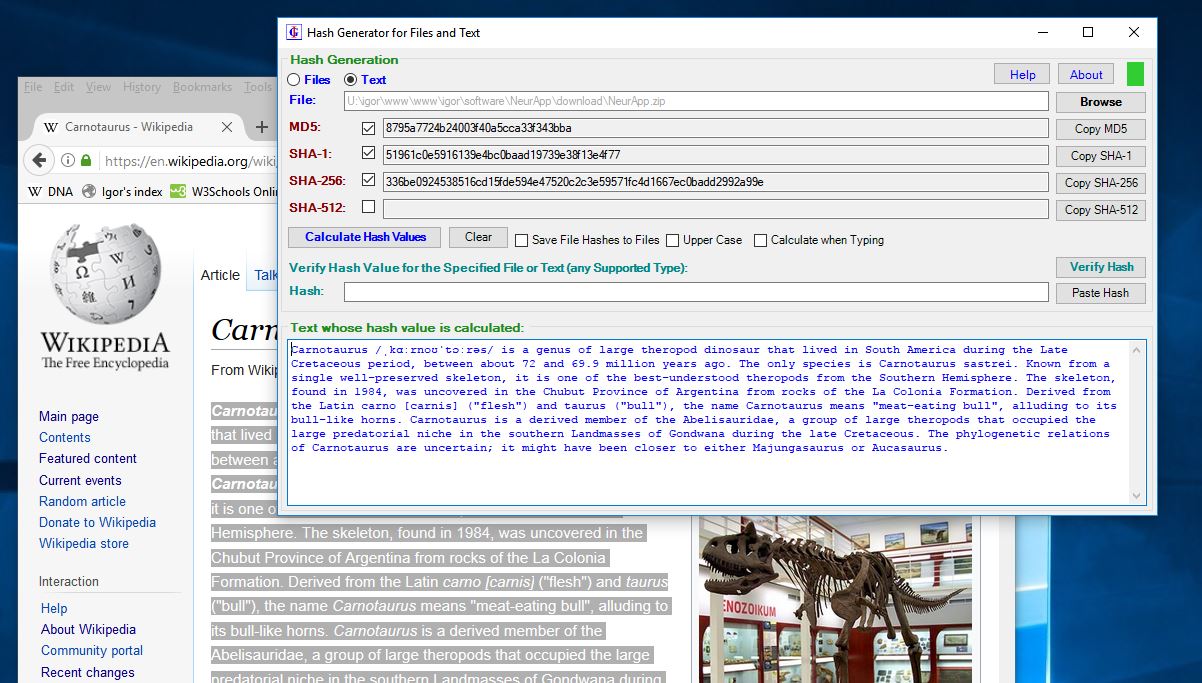Image resolution: width=1202 pixels, height=683 pixels.
Task: Click inside the Hash verification input field
Action: click(694, 292)
